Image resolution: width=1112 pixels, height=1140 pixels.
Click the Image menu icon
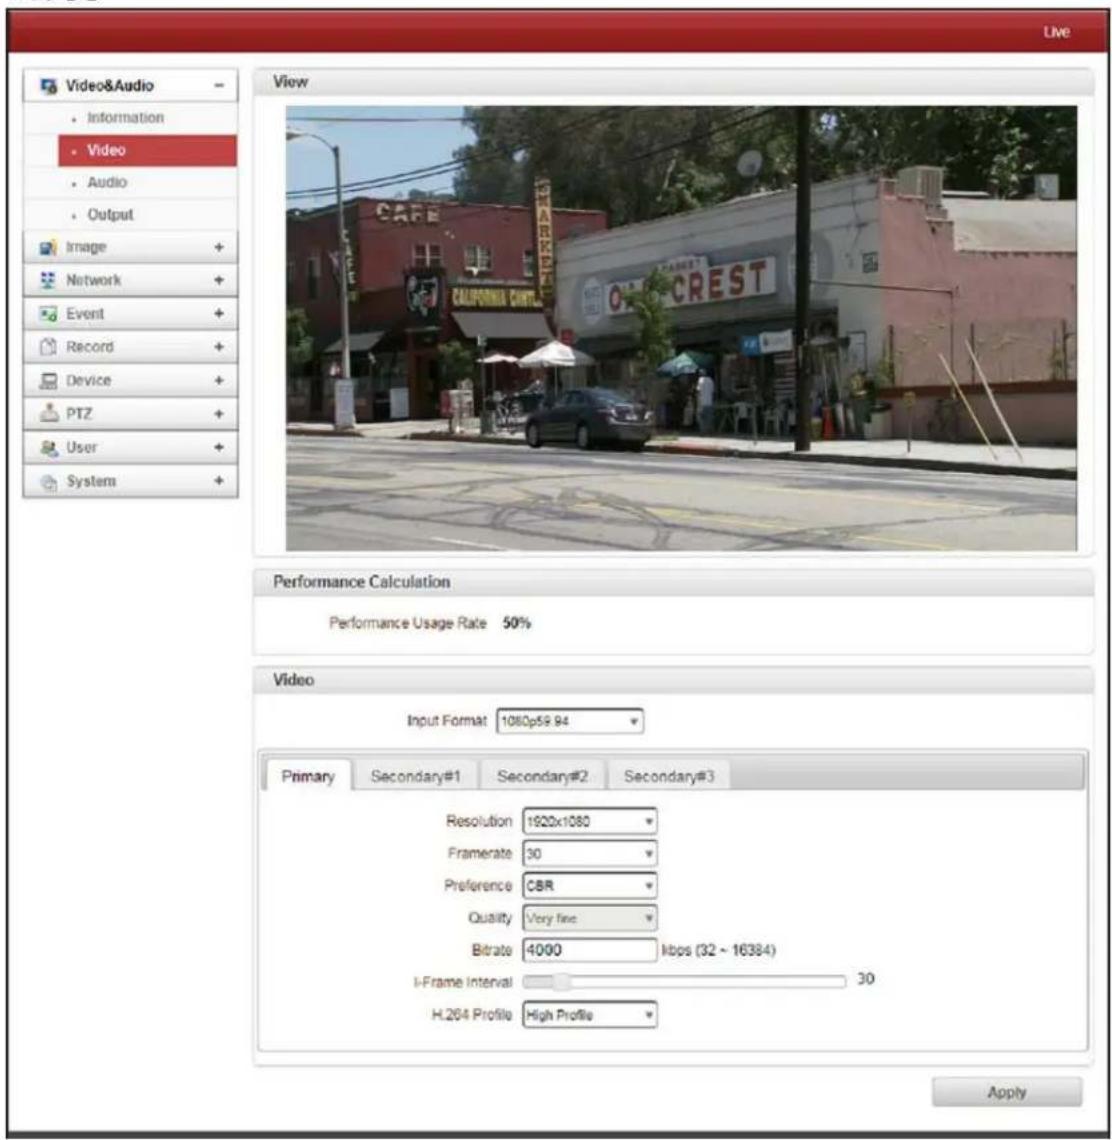(48, 248)
